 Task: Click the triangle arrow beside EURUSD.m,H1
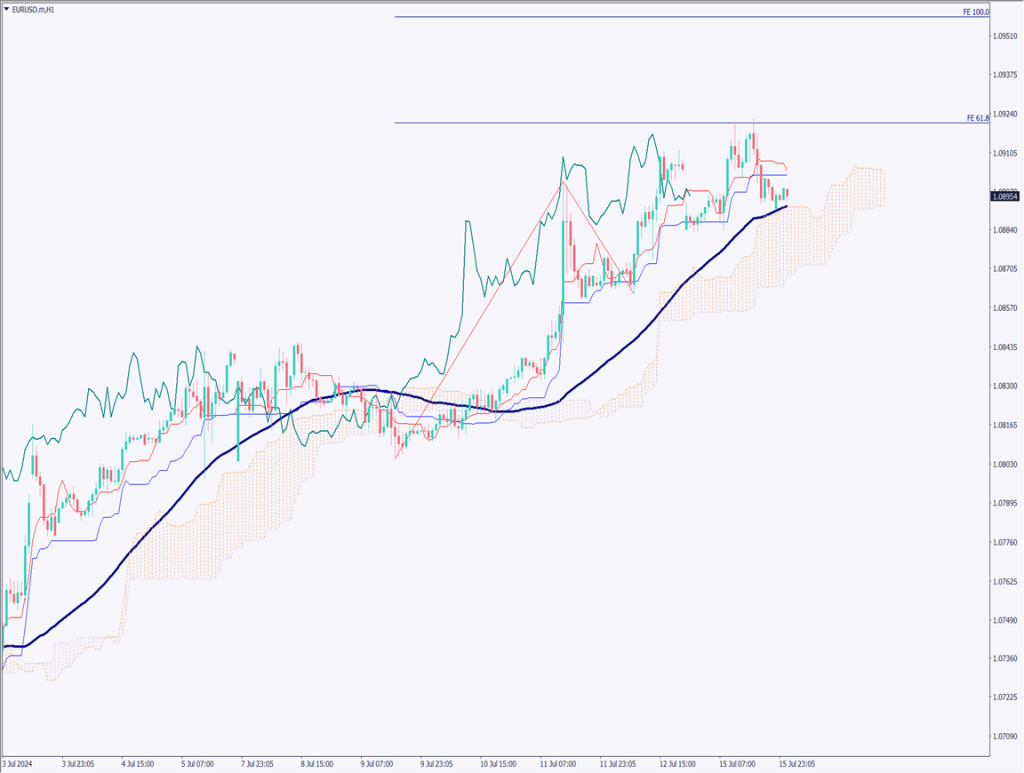point(8,7)
